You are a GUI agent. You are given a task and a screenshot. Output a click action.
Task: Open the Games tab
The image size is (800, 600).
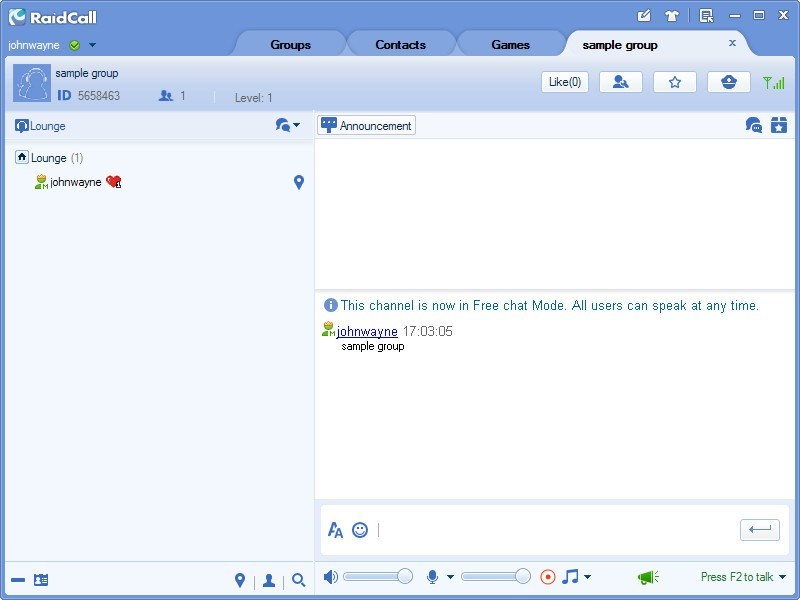click(510, 45)
